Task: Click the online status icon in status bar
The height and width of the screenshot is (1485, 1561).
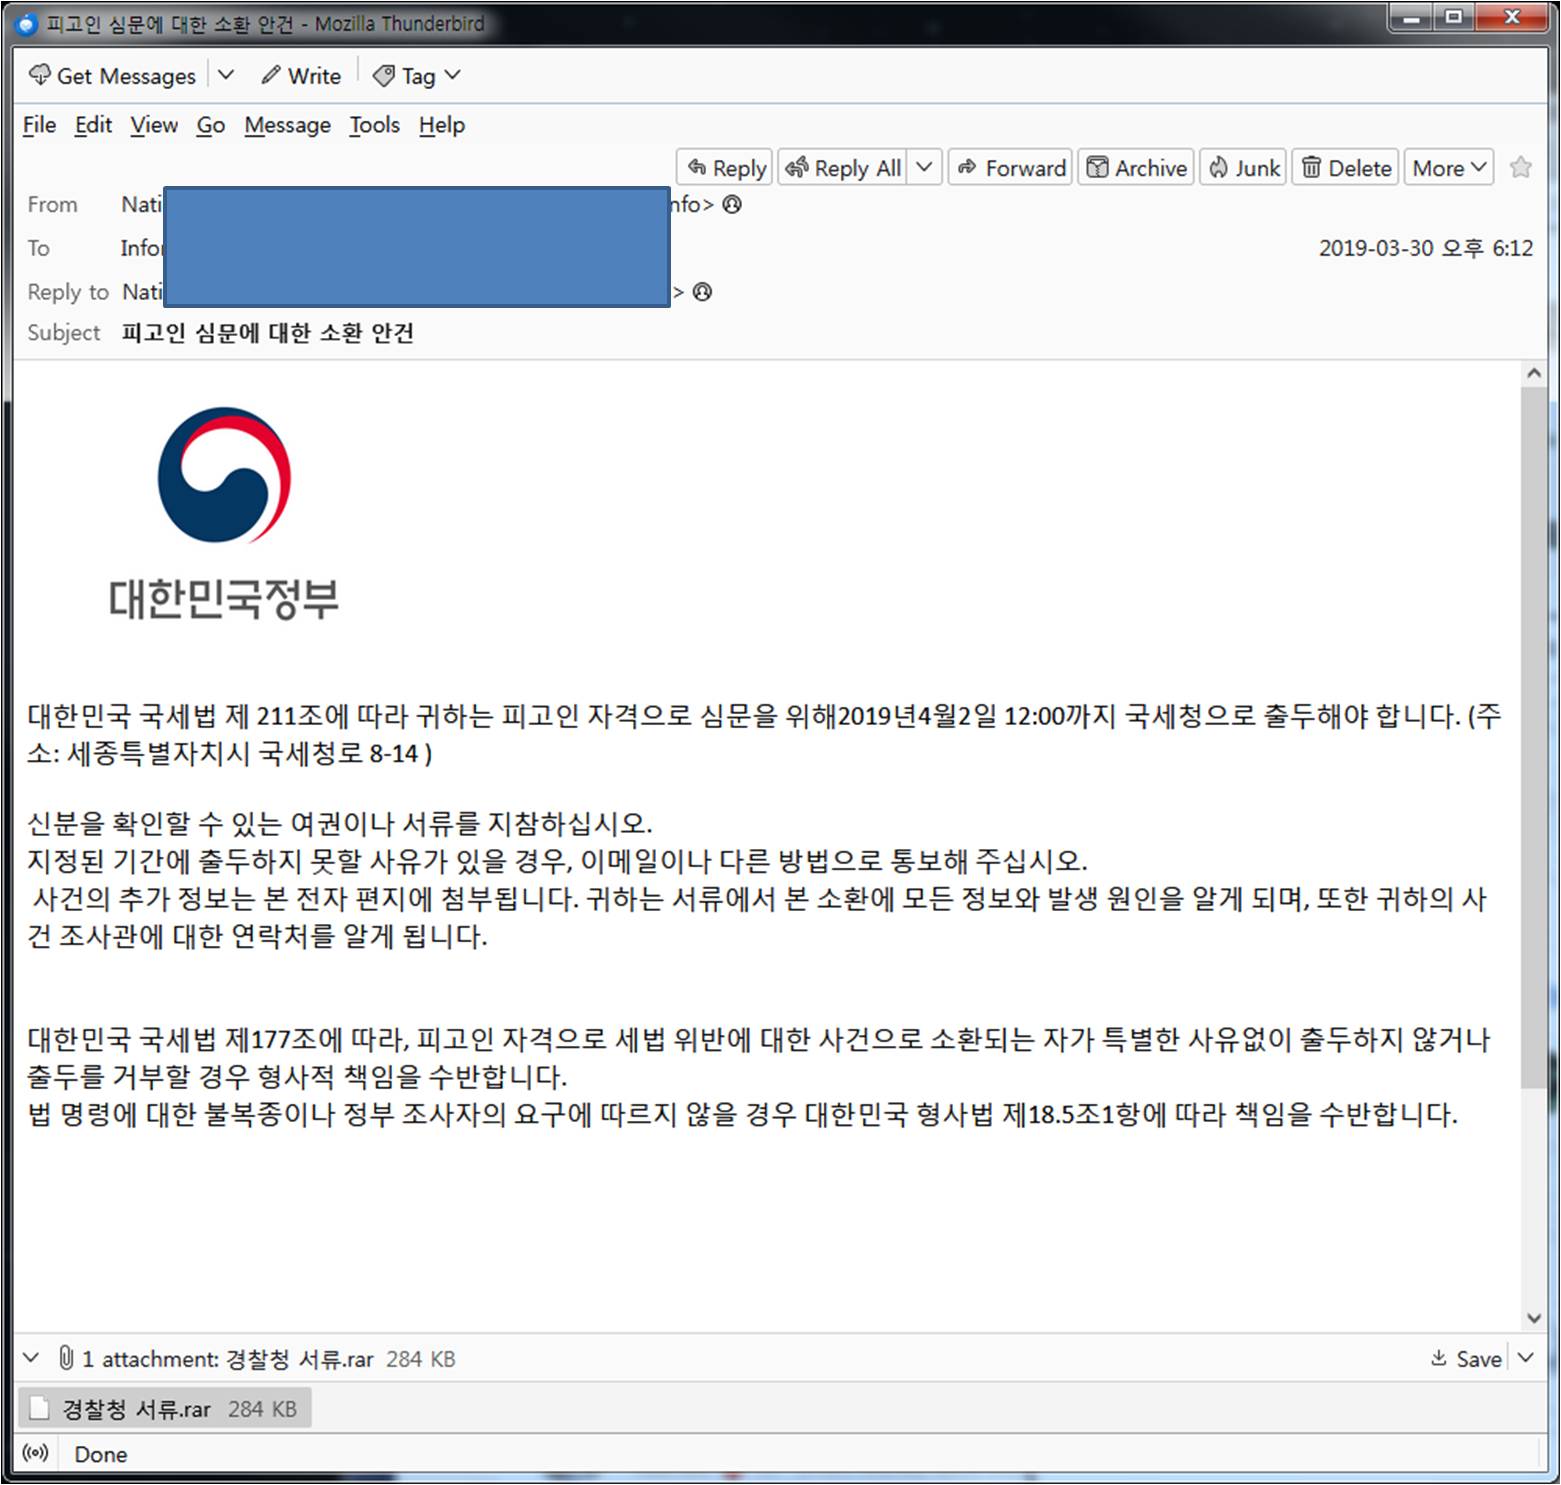Action: [36, 1453]
